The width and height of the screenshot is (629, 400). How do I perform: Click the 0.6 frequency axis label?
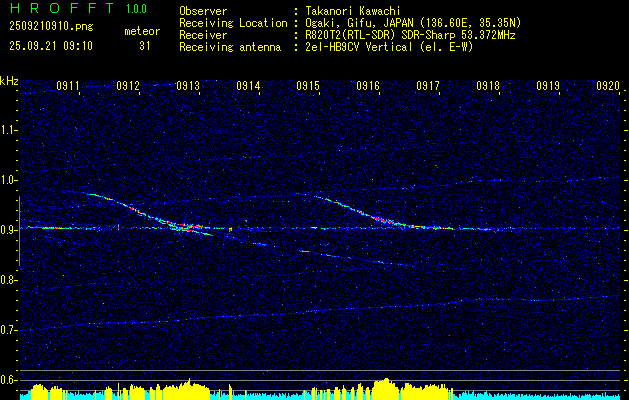(x=9, y=380)
